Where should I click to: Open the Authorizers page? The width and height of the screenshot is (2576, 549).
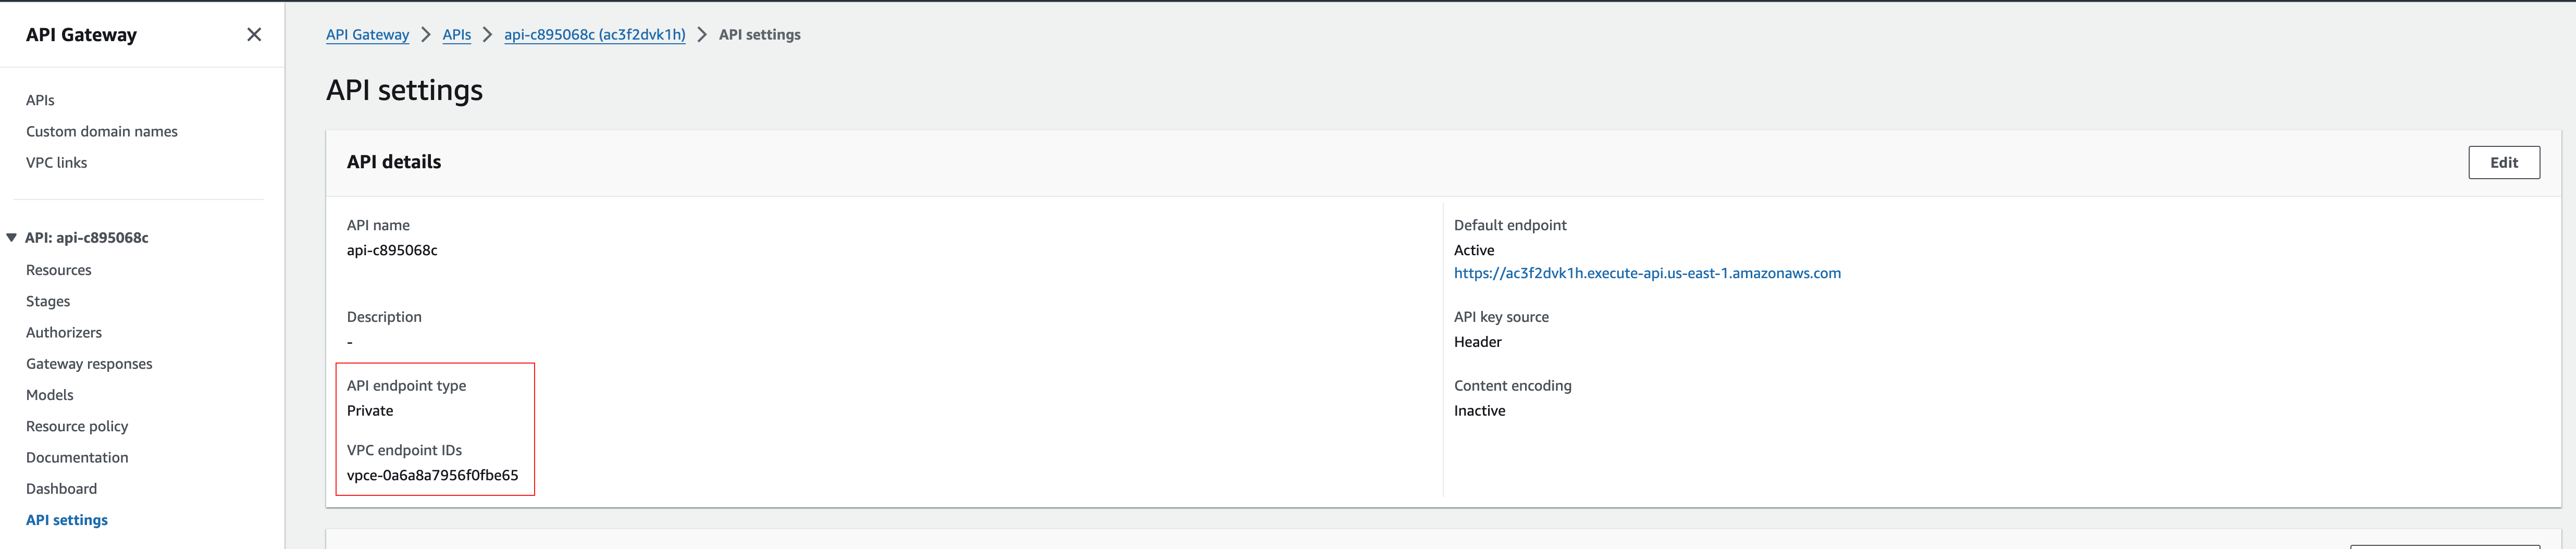click(64, 332)
